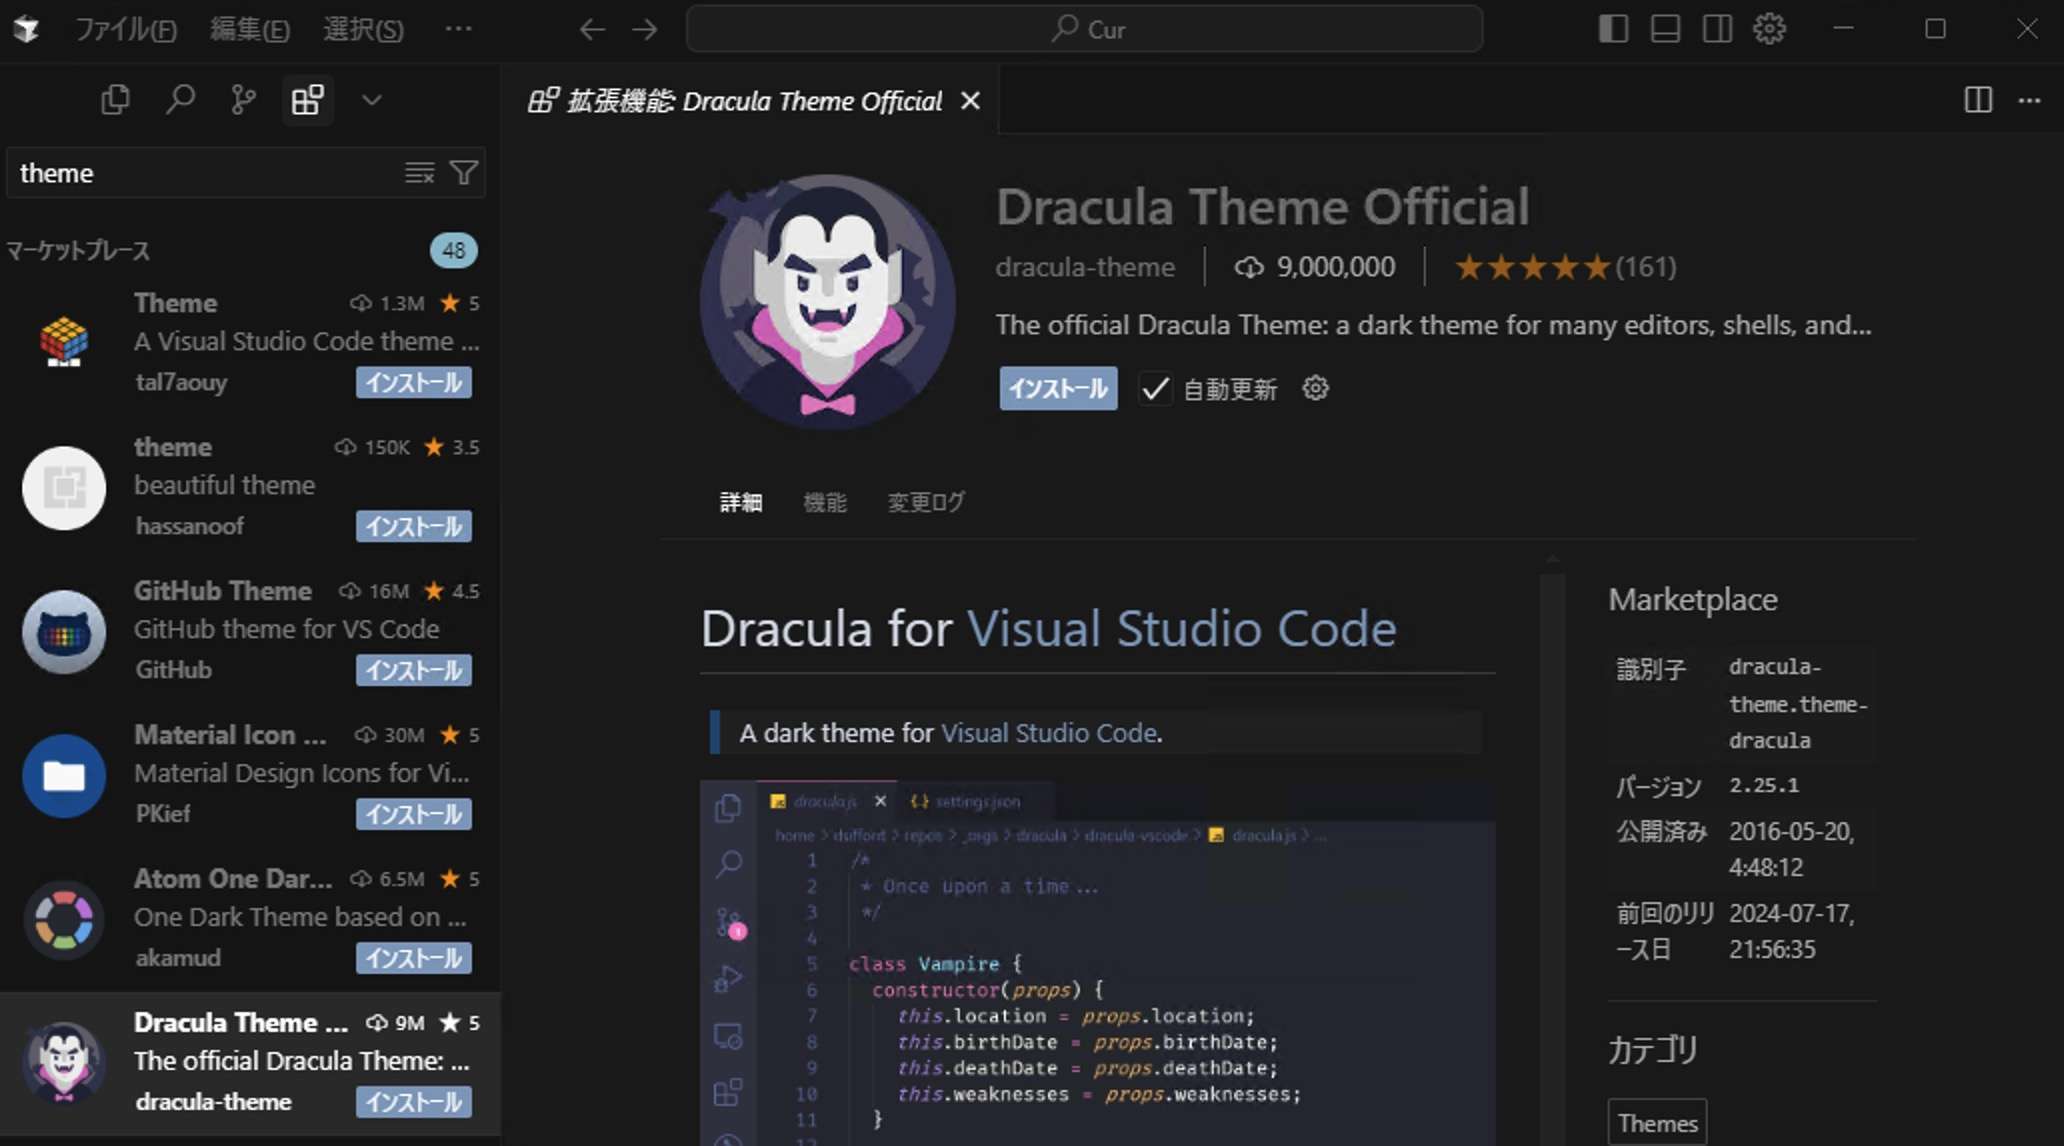
Task: Open settings gear in title bar
Action: pos(1769,29)
